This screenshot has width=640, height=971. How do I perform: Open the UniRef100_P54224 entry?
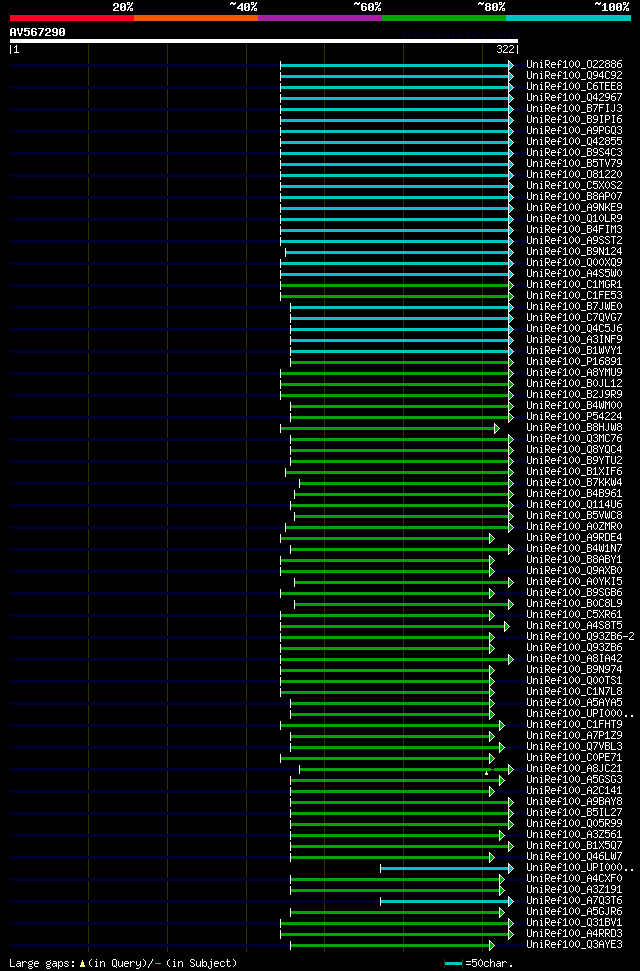[x=574, y=417]
